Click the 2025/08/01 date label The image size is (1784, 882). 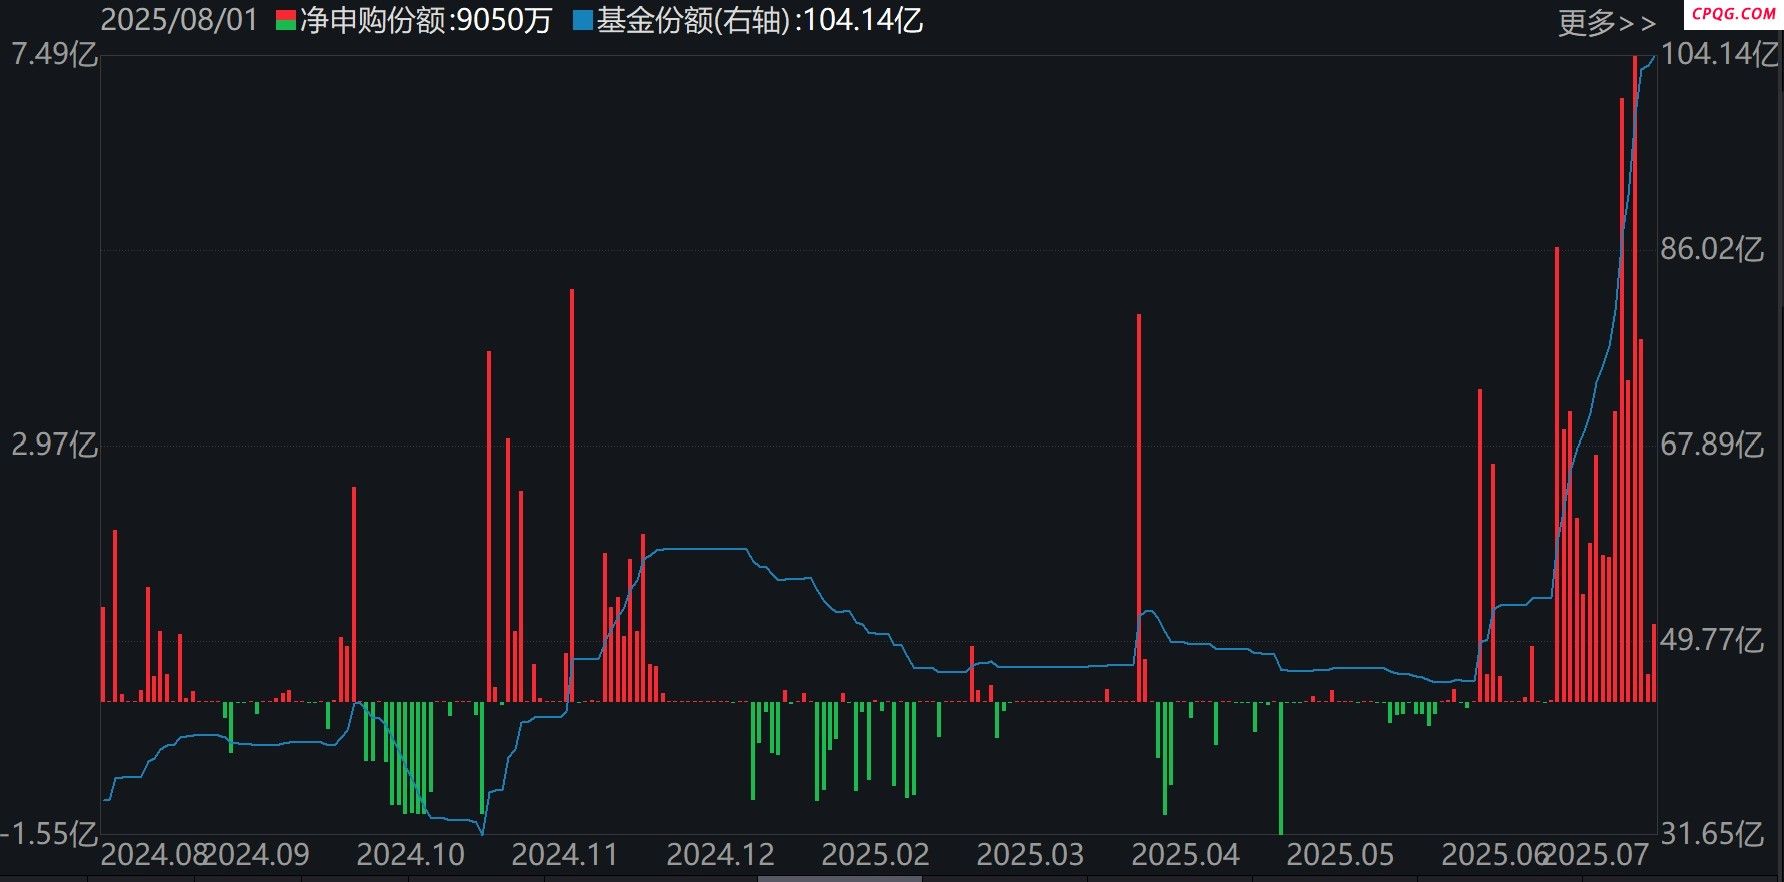[179, 20]
